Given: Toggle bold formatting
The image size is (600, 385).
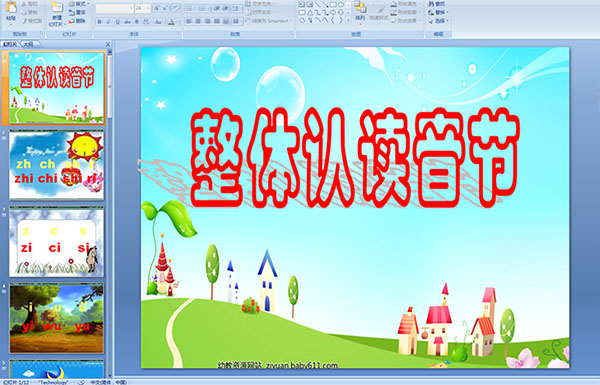Looking at the screenshot, I should [99, 22].
